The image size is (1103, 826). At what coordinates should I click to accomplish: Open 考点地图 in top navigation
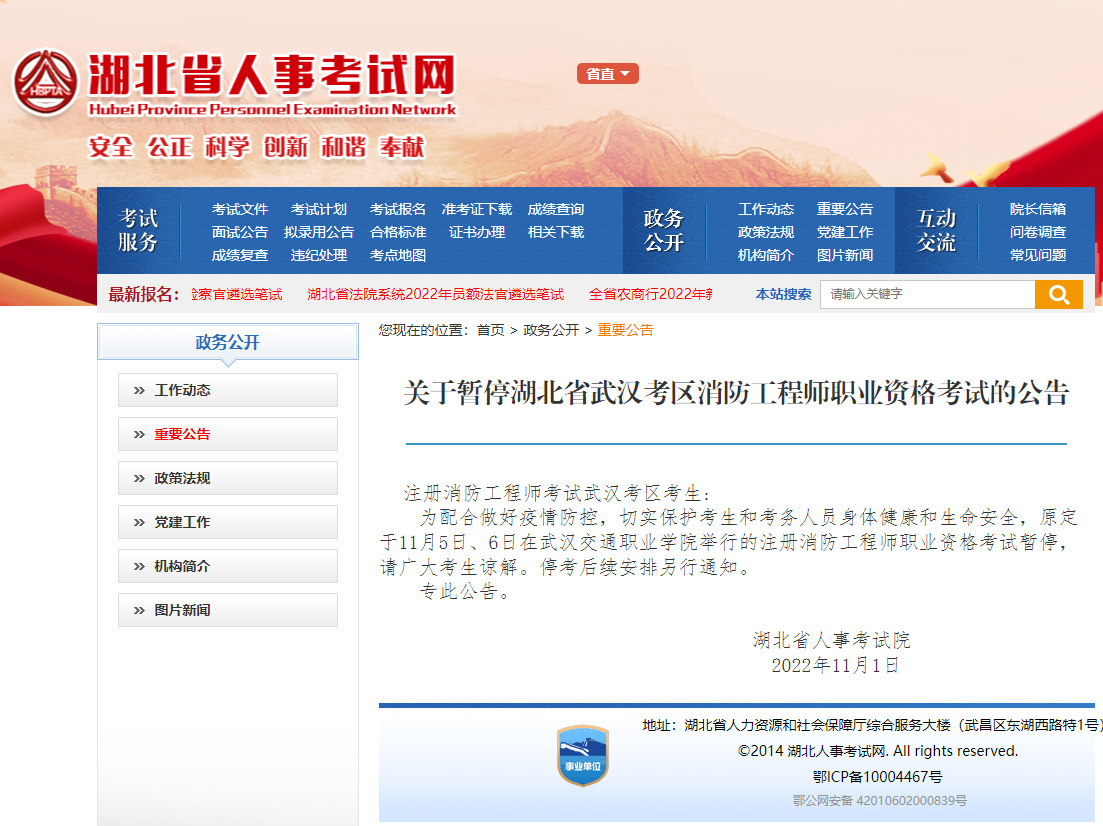(x=398, y=255)
